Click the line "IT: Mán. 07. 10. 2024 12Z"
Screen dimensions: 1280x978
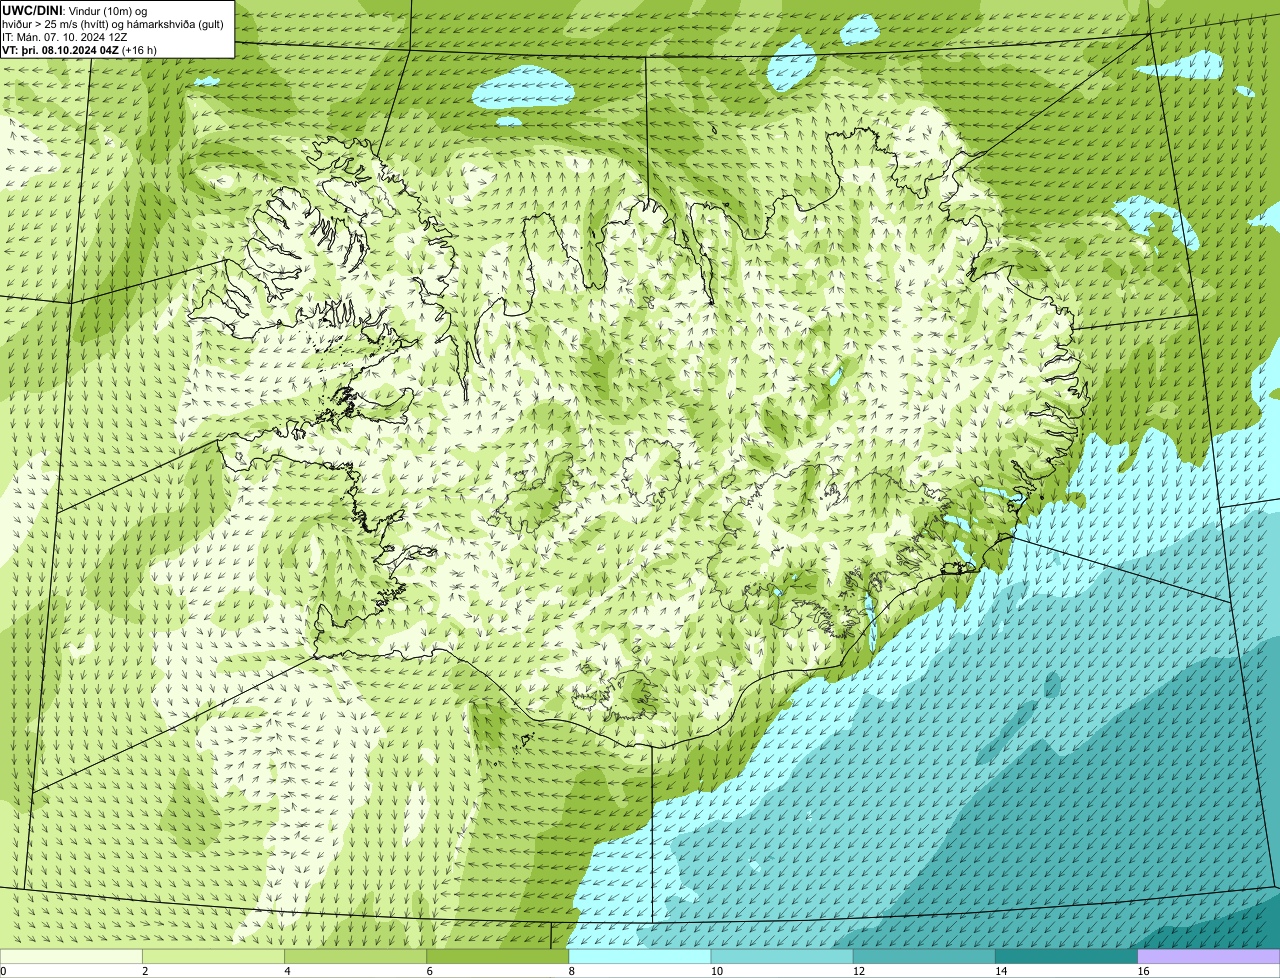coord(65,36)
